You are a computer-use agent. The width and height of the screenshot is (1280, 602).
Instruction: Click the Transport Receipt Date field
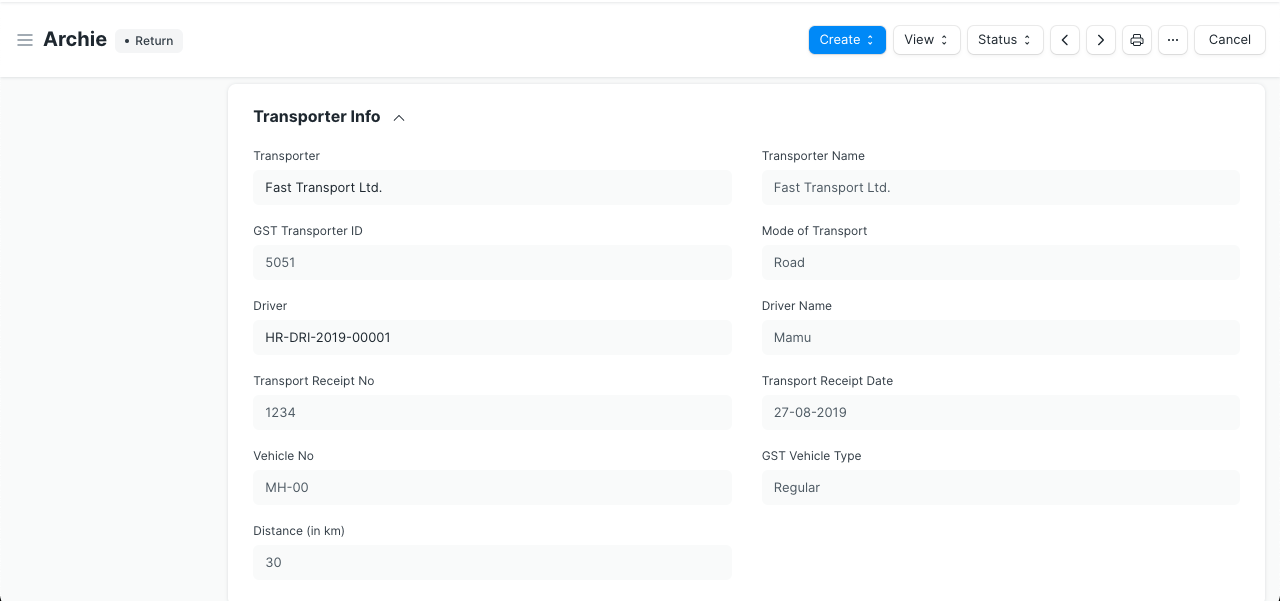point(1000,412)
